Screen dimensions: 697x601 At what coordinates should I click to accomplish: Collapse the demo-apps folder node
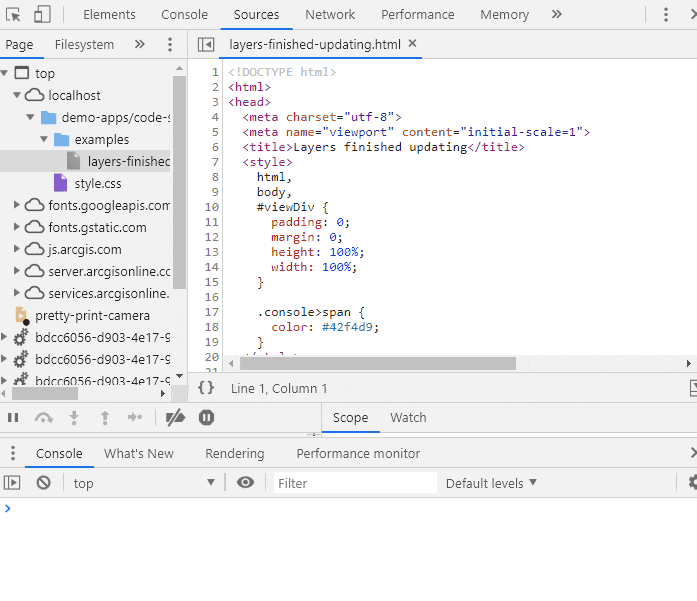pyautogui.click(x=30, y=117)
